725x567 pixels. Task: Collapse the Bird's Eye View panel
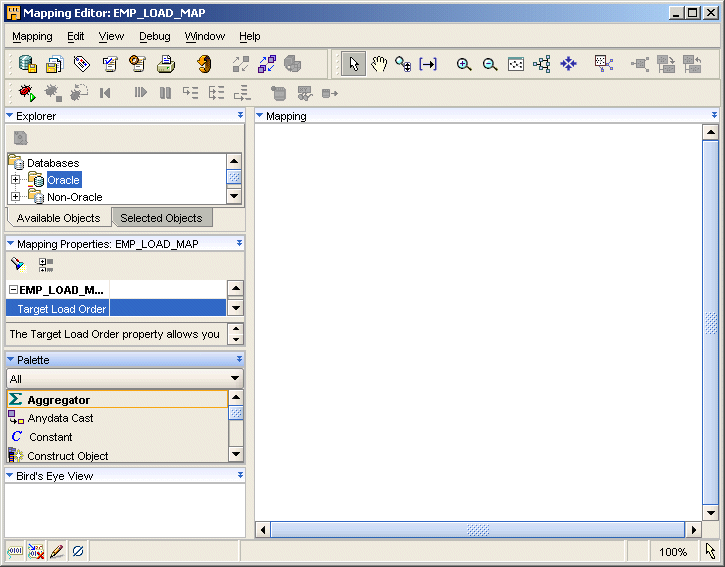(x=10, y=476)
